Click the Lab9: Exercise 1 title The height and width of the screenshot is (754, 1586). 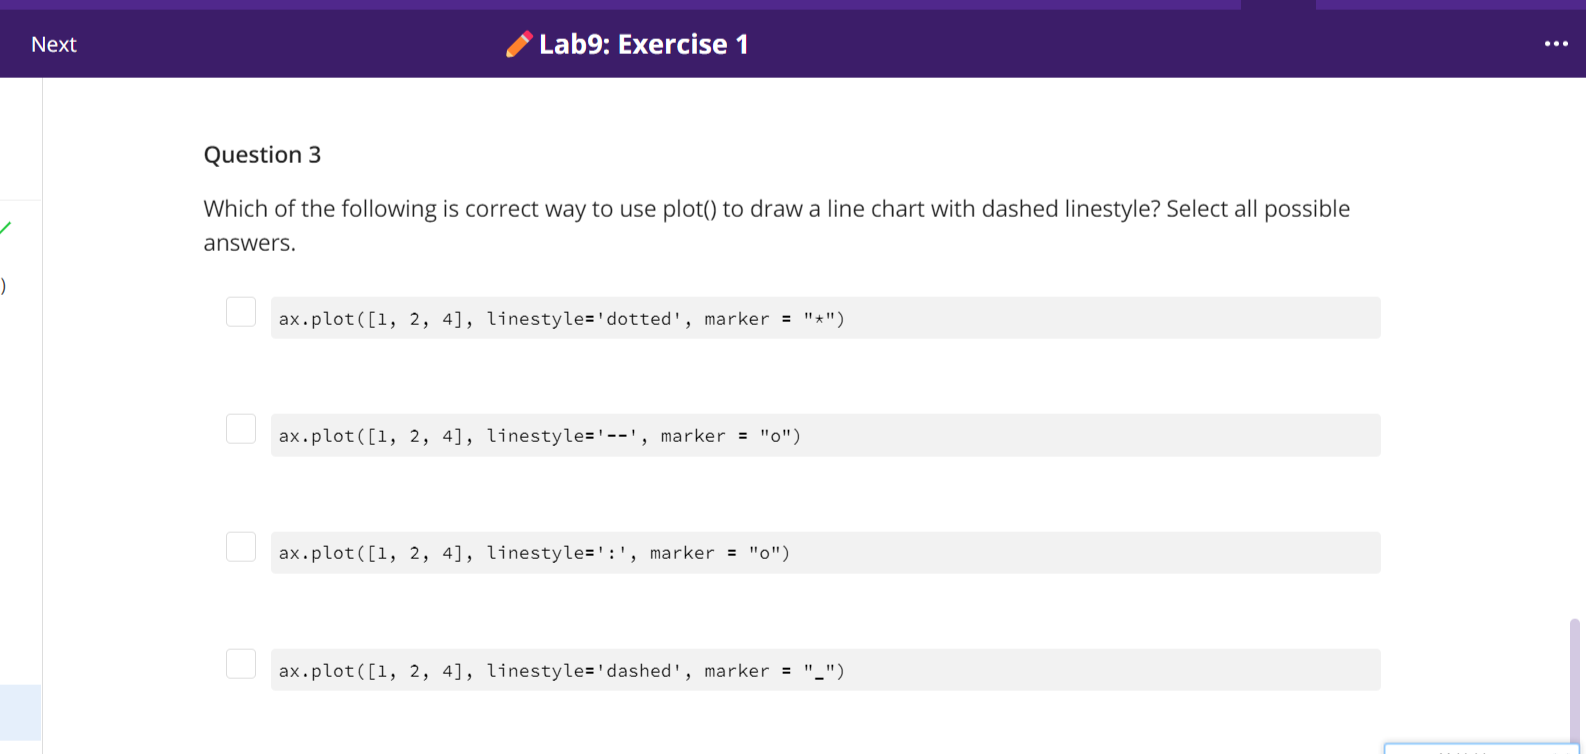(x=643, y=44)
